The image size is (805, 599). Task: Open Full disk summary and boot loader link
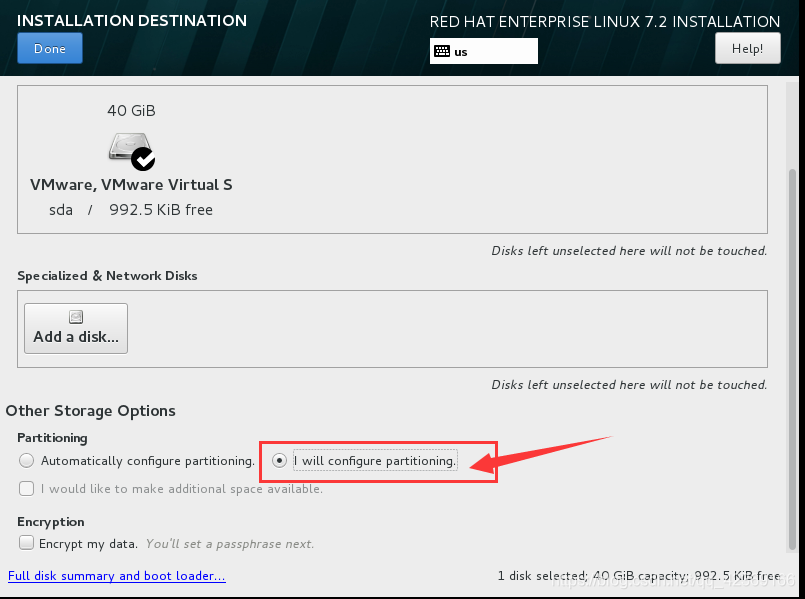coord(117,576)
